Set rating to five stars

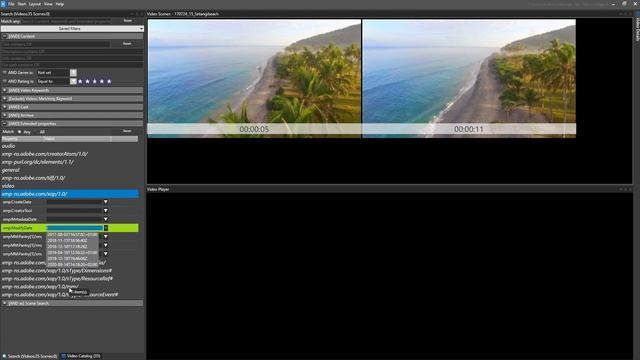(109, 82)
